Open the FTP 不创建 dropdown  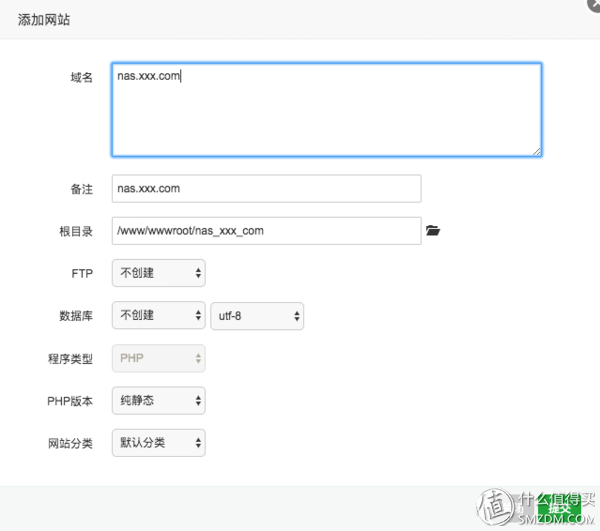tap(159, 273)
